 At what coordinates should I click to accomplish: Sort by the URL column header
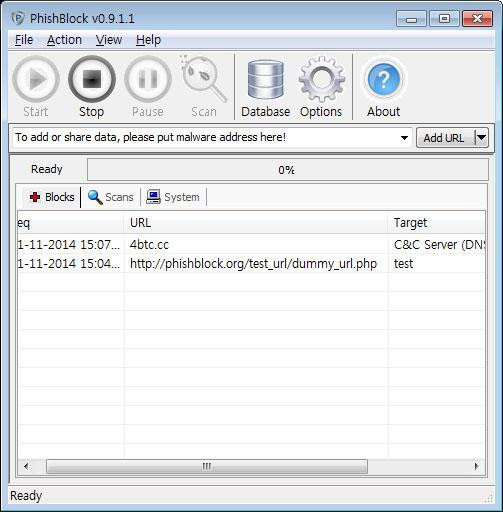[256, 223]
